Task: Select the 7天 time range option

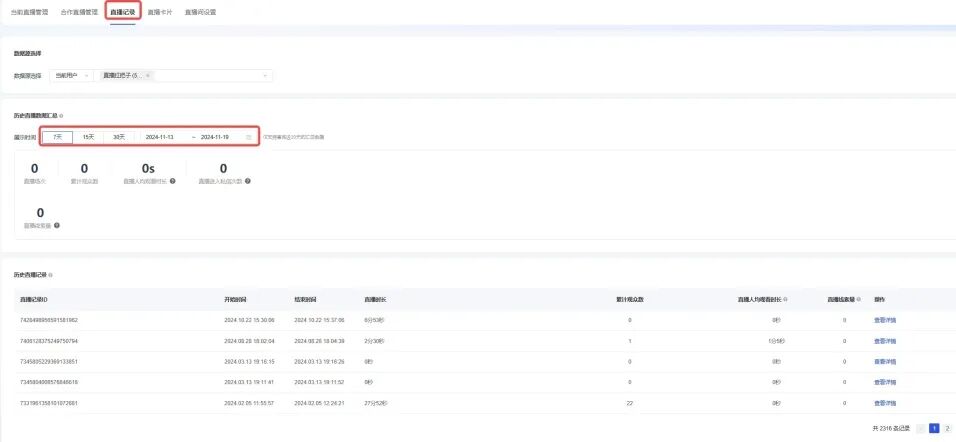Action: pyautogui.click(x=57, y=136)
